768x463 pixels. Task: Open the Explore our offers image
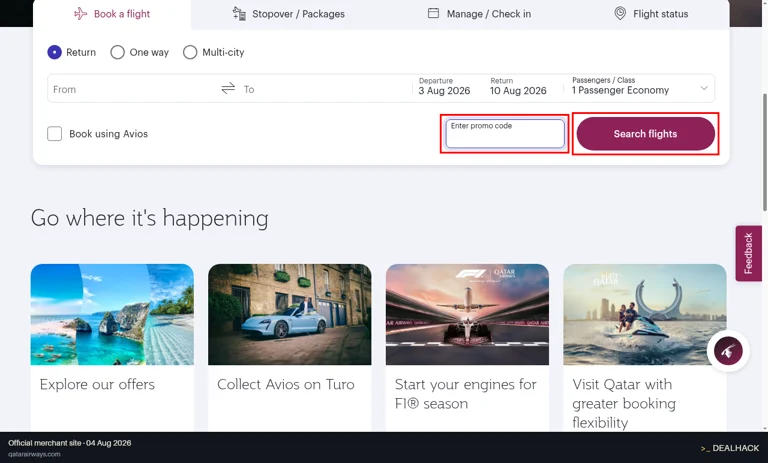(112, 315)
